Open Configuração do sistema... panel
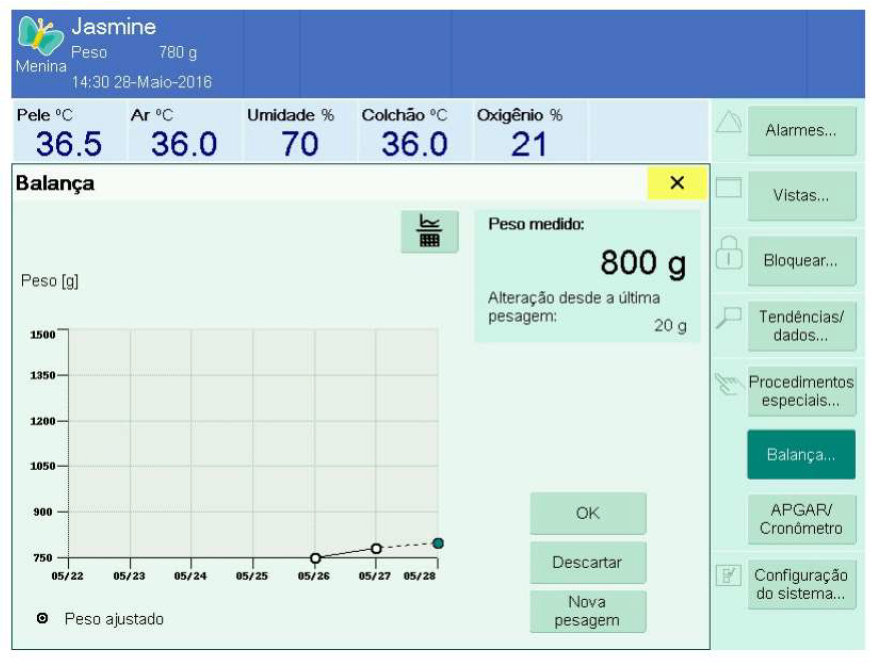The width and height of the screenshot is (882, 671). [x=802, y=584]
